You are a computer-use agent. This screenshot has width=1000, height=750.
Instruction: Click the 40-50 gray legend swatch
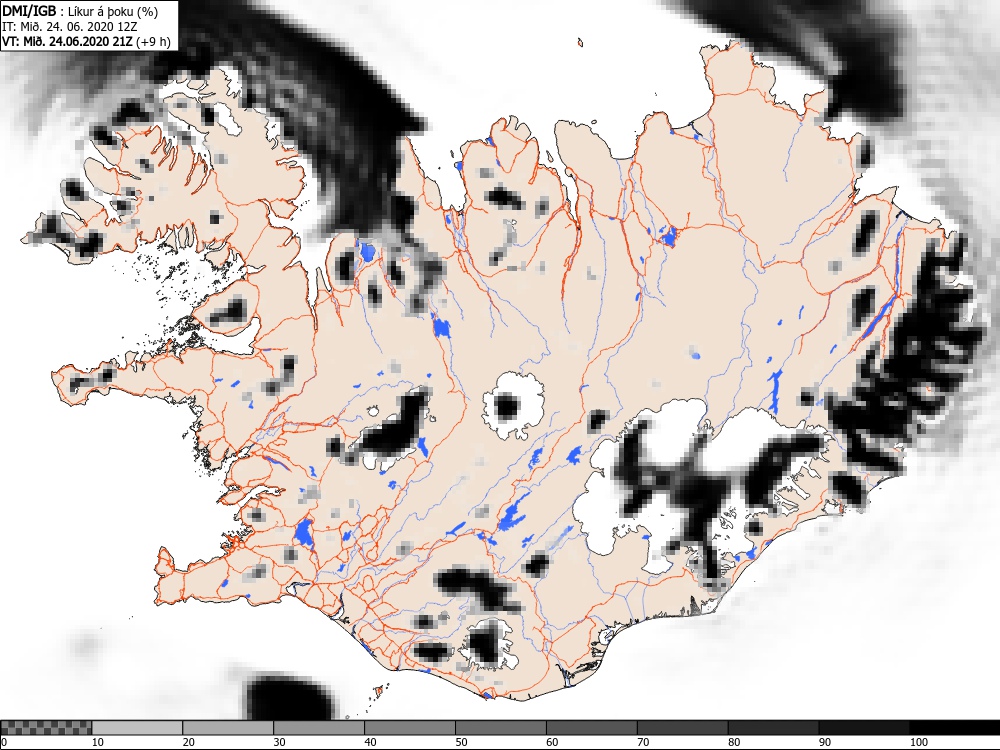click(409, 728)
